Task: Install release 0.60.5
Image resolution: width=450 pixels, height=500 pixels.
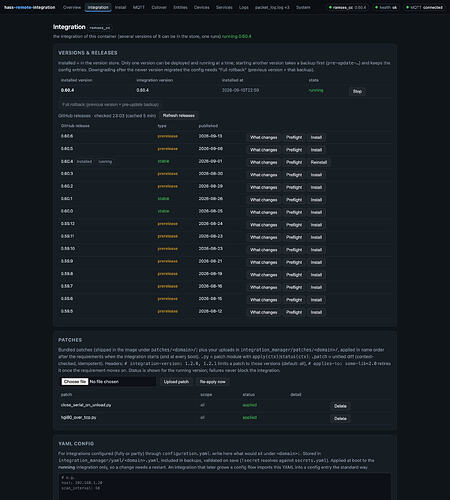Action: [x=316, y=150]
